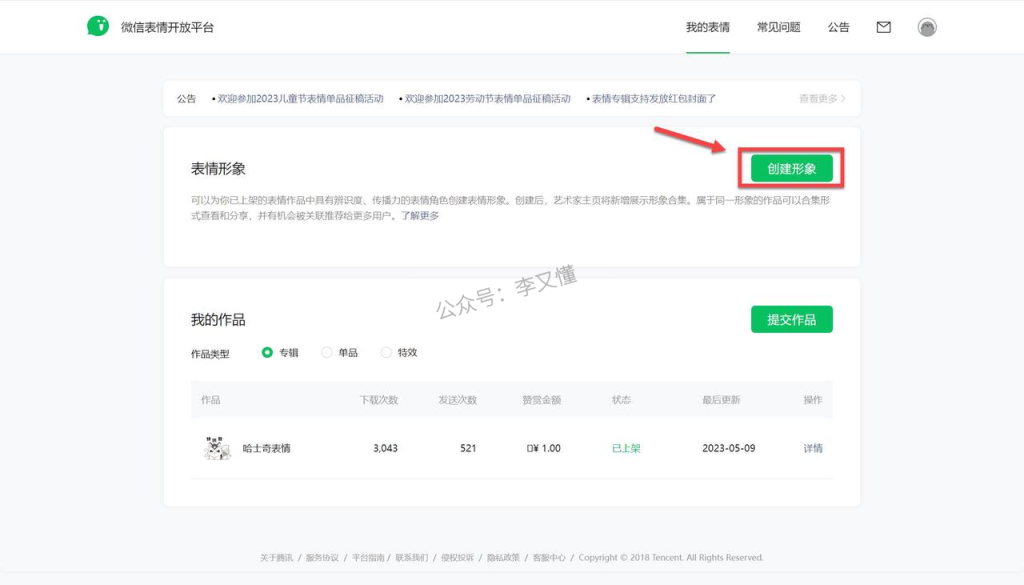The image size is (1024, 585).
Task: Open the 2023儿童节 announcement link
Action: point(300,99)
